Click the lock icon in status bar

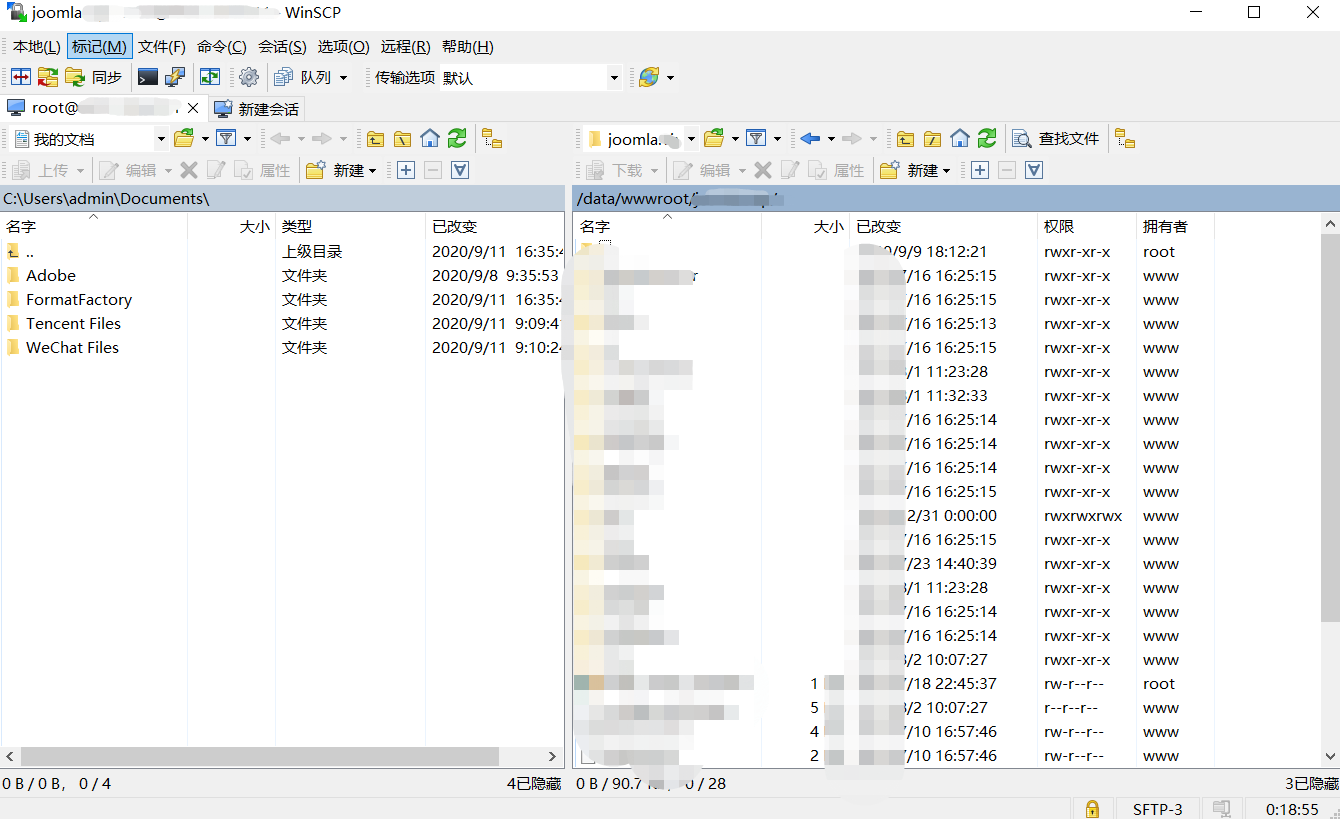1092,808
